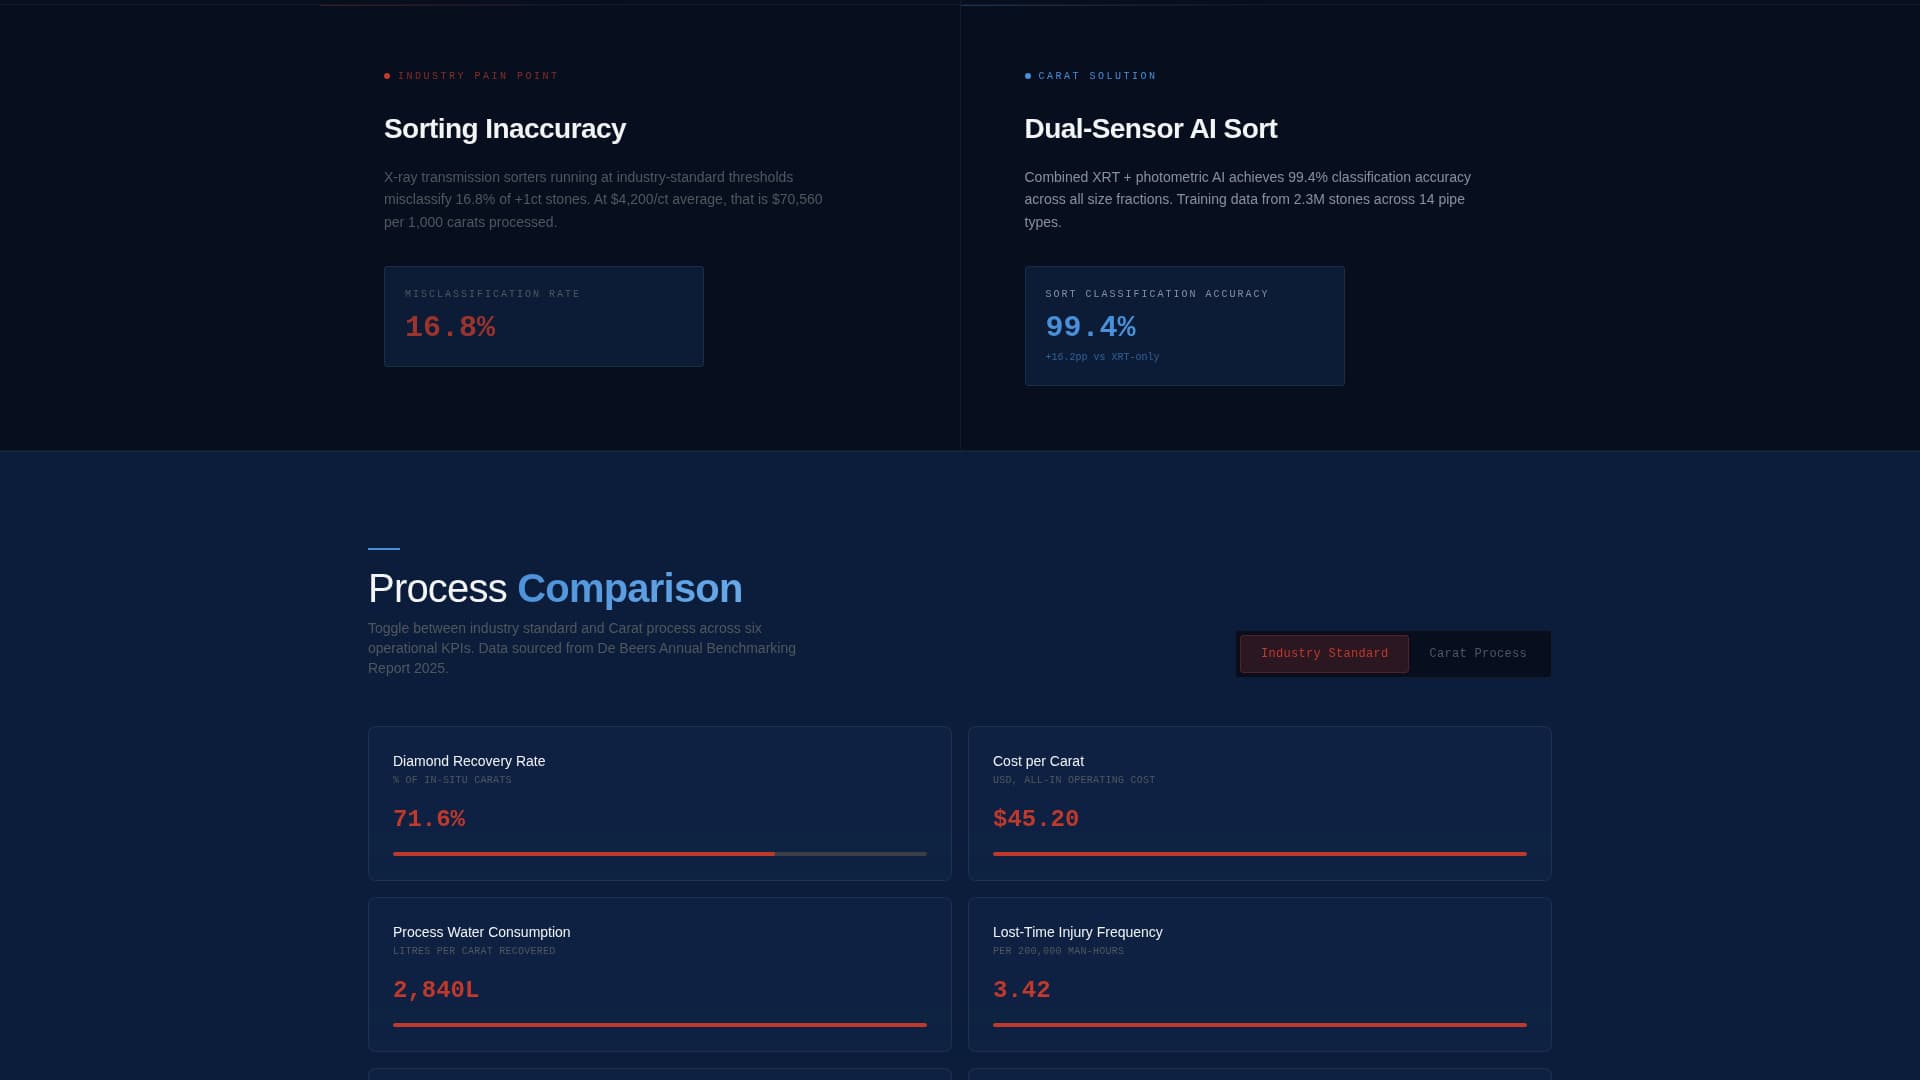Click the 16.8% misclassification figure
Image resolution: width=1920 pixels, height=1080 pixels.
click(449, 326)
